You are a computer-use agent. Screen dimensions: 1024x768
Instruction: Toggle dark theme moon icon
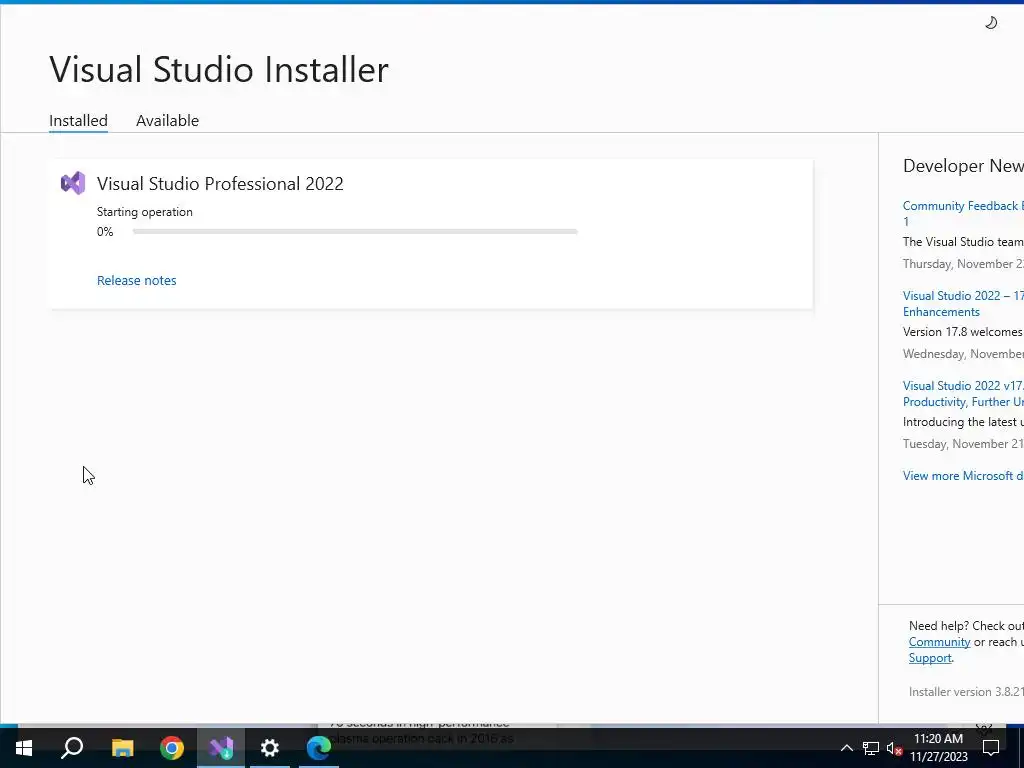click(991, 23)
